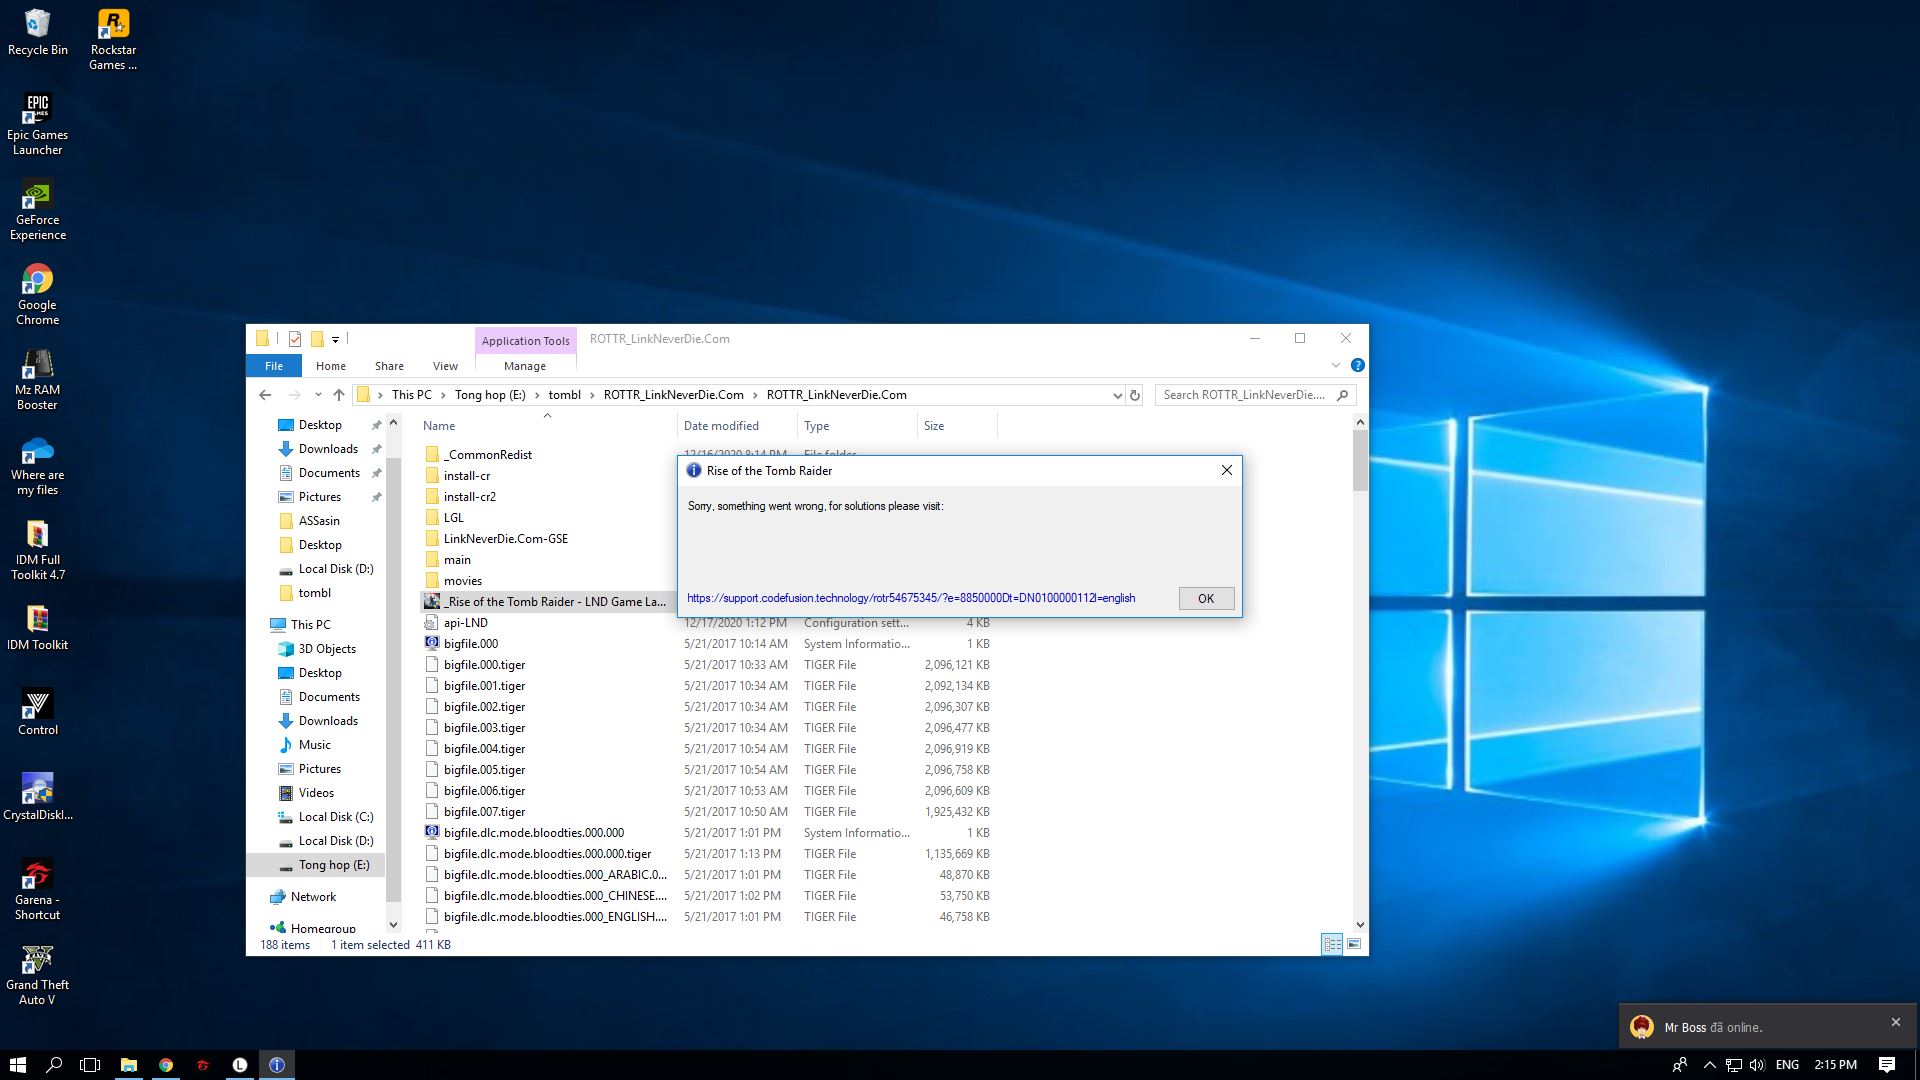
Task: Select the _CommonRedist folder
Action: (x=489, y=454)
